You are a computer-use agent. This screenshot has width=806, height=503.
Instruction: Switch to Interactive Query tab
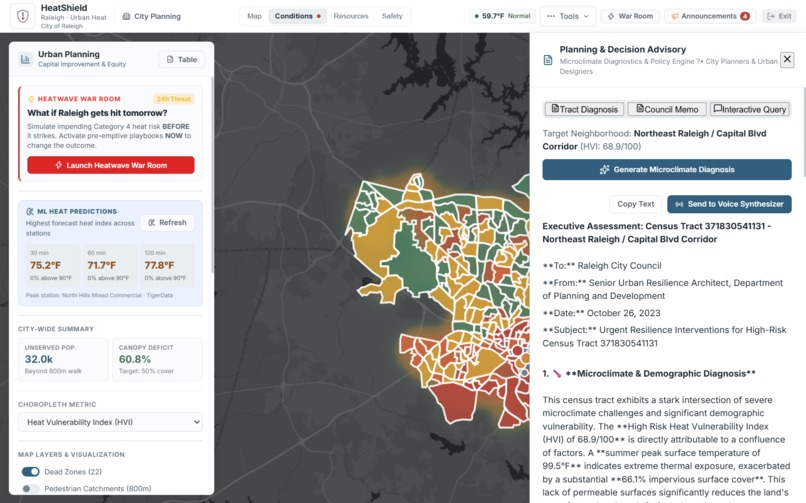click(750, 109)
